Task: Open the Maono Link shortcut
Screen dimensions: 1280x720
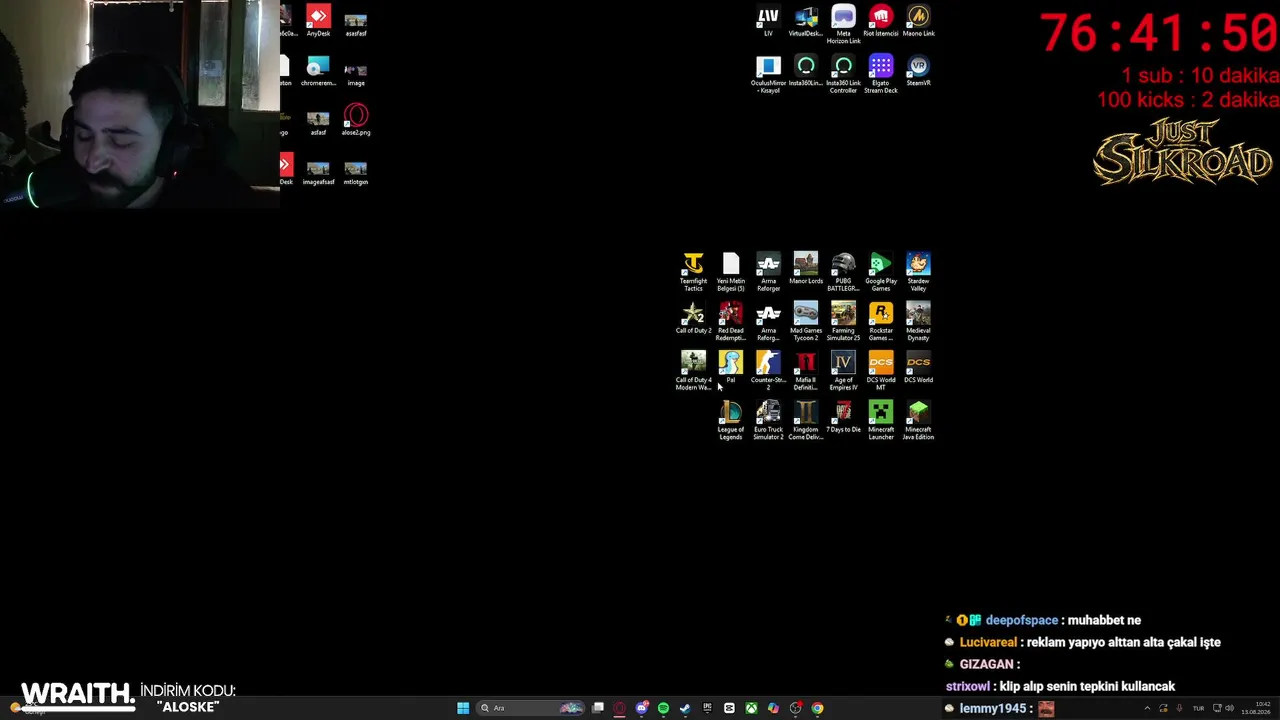Action: pos(918,21)
